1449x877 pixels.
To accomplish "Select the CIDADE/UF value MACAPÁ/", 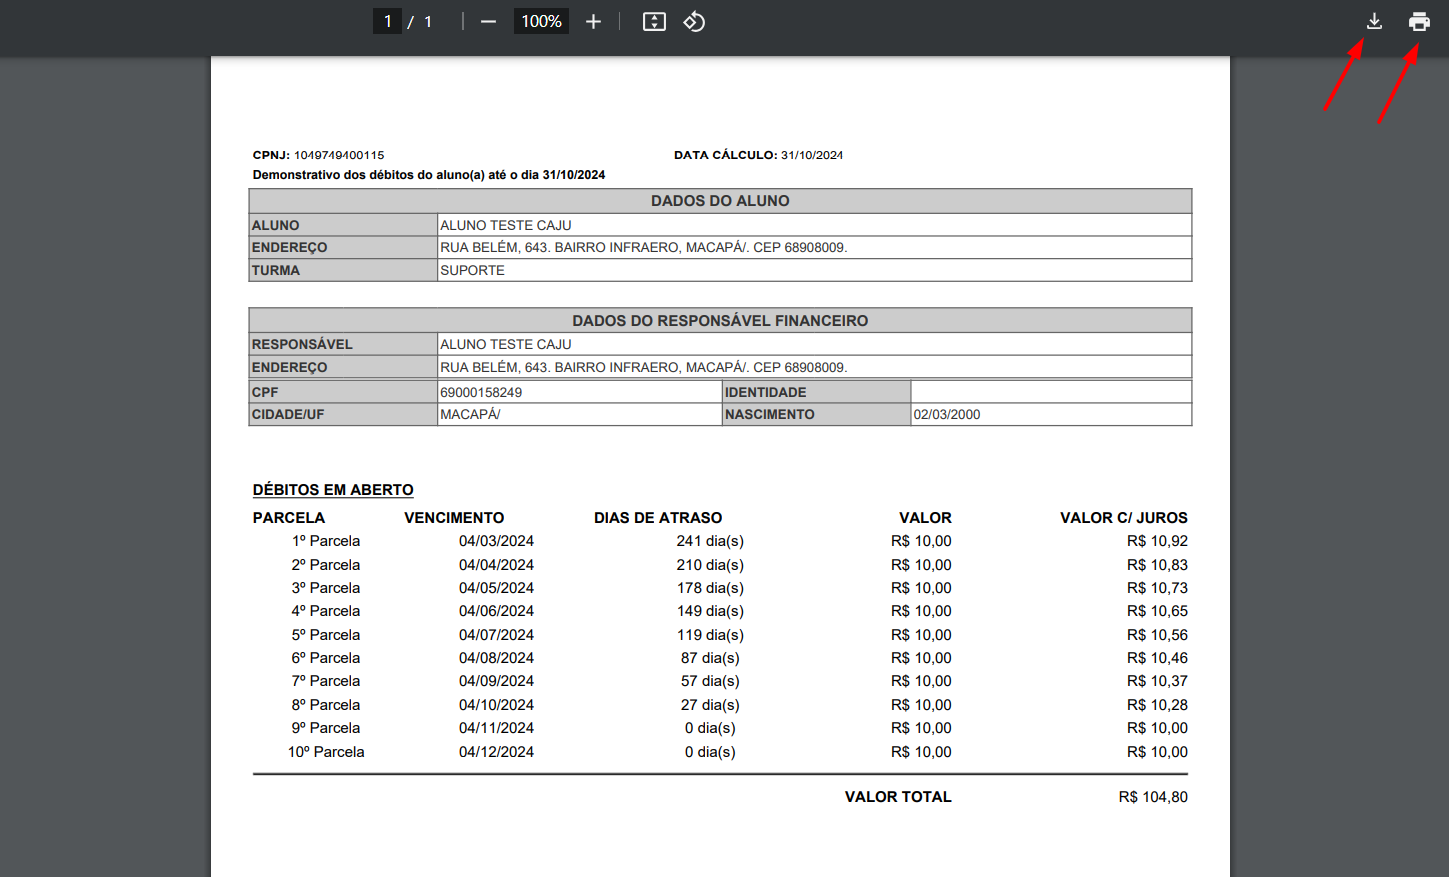I will click(x=470, y=414).
